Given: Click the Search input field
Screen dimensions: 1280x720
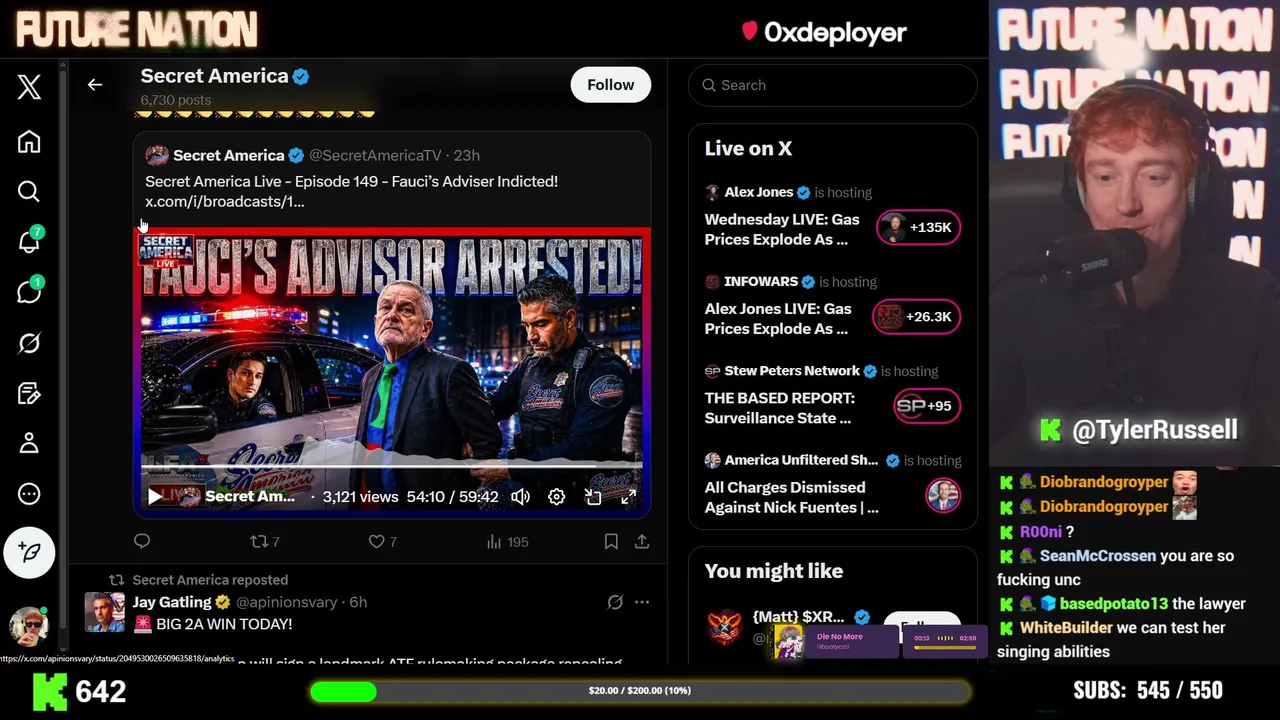Looking at the screenshot, I should click(832, 85).
